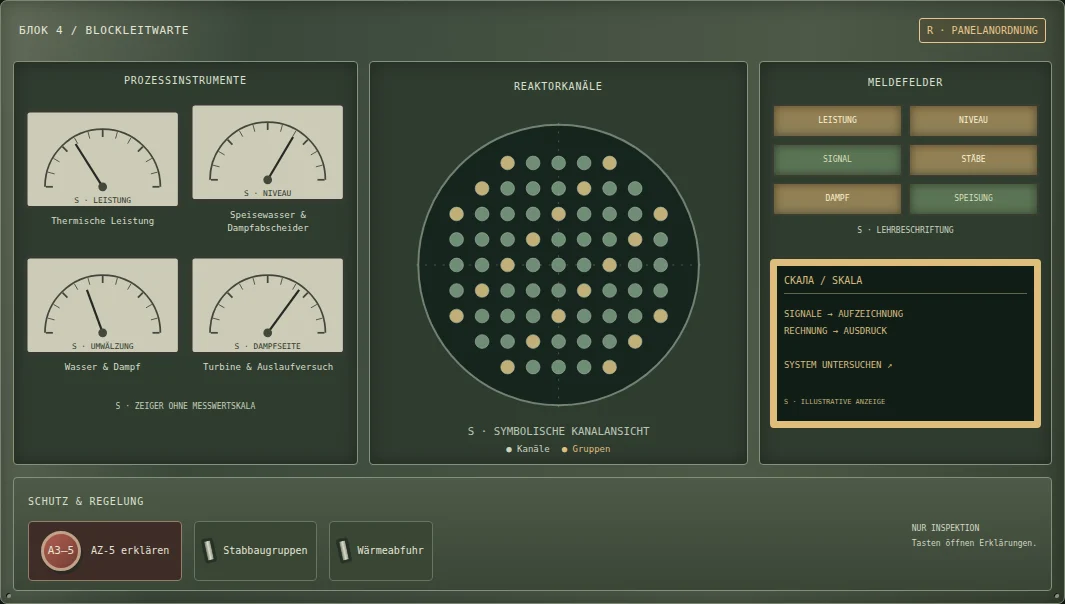Follow the SYSTEM UNTERSUCHEN link
This screenshot has width=1065, height=604.
click(838, 365)
